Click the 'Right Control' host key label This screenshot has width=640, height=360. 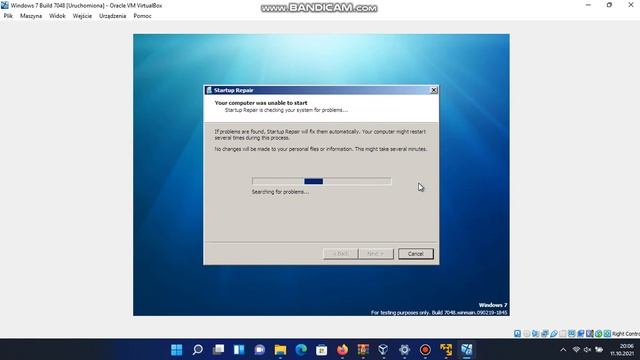[x=626, y=333]
